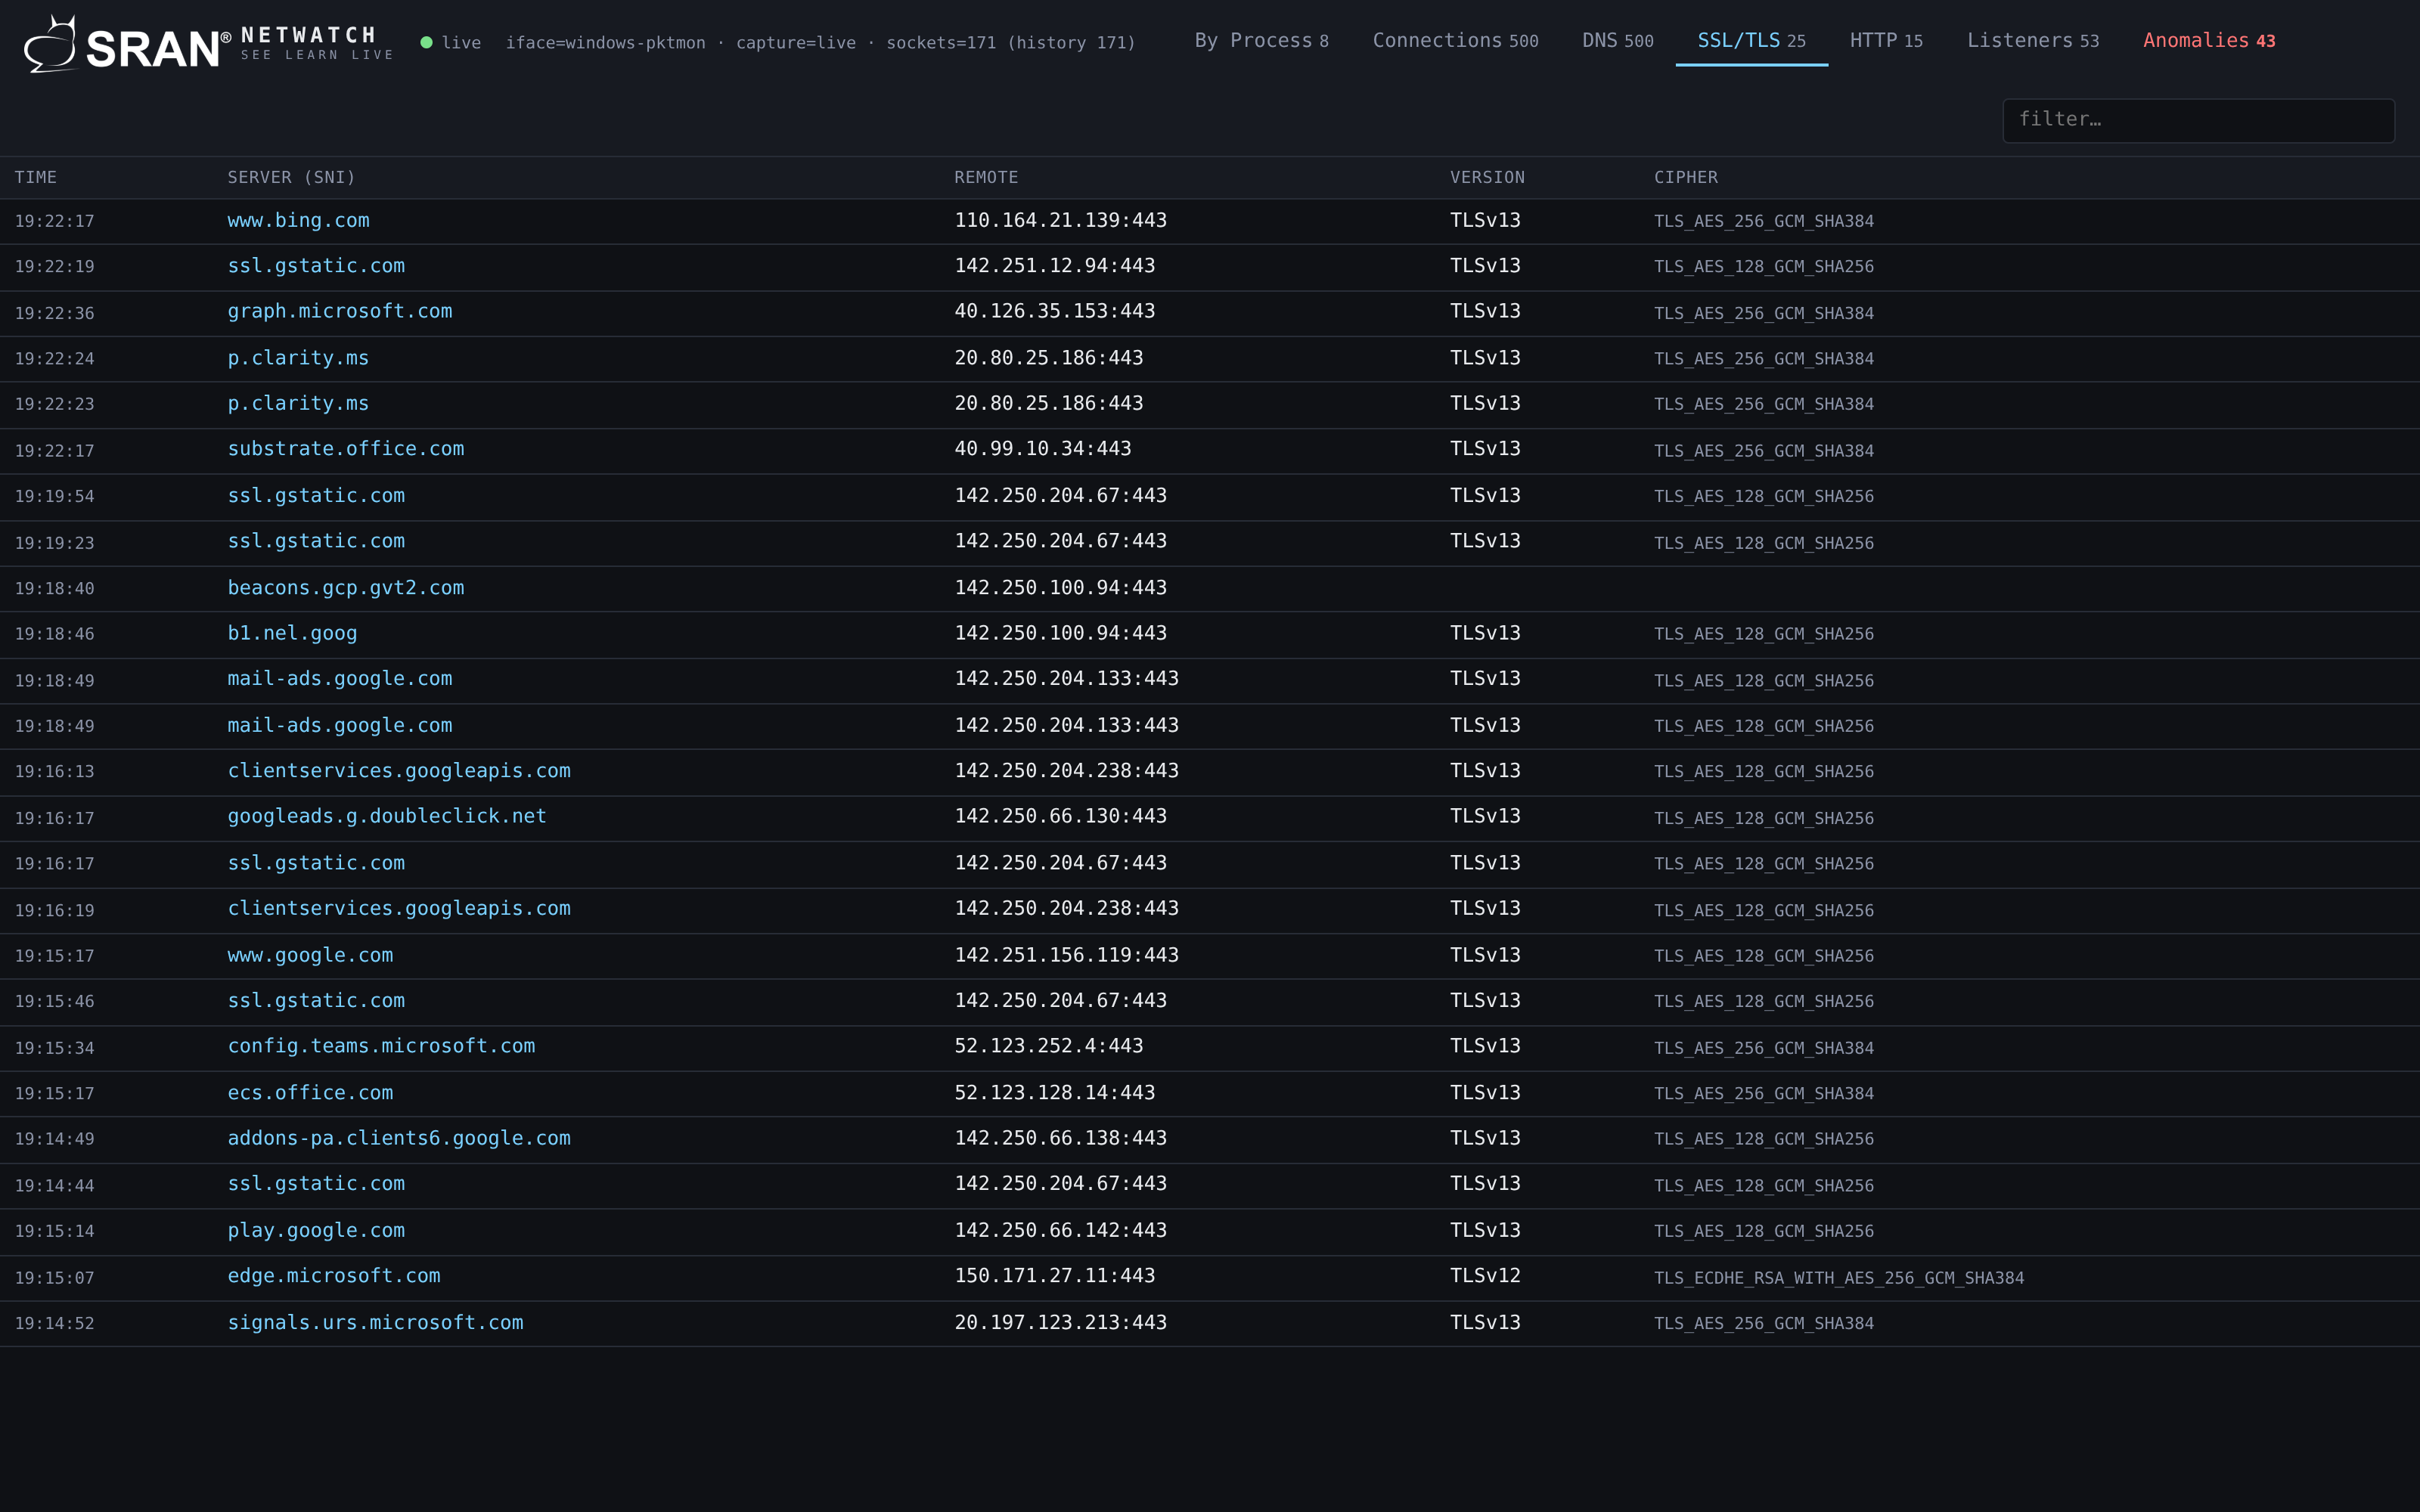Click the 19:15:07 timestamp
The height and width of the screenshot is (1512, 2420).
tap(54, 1278)
